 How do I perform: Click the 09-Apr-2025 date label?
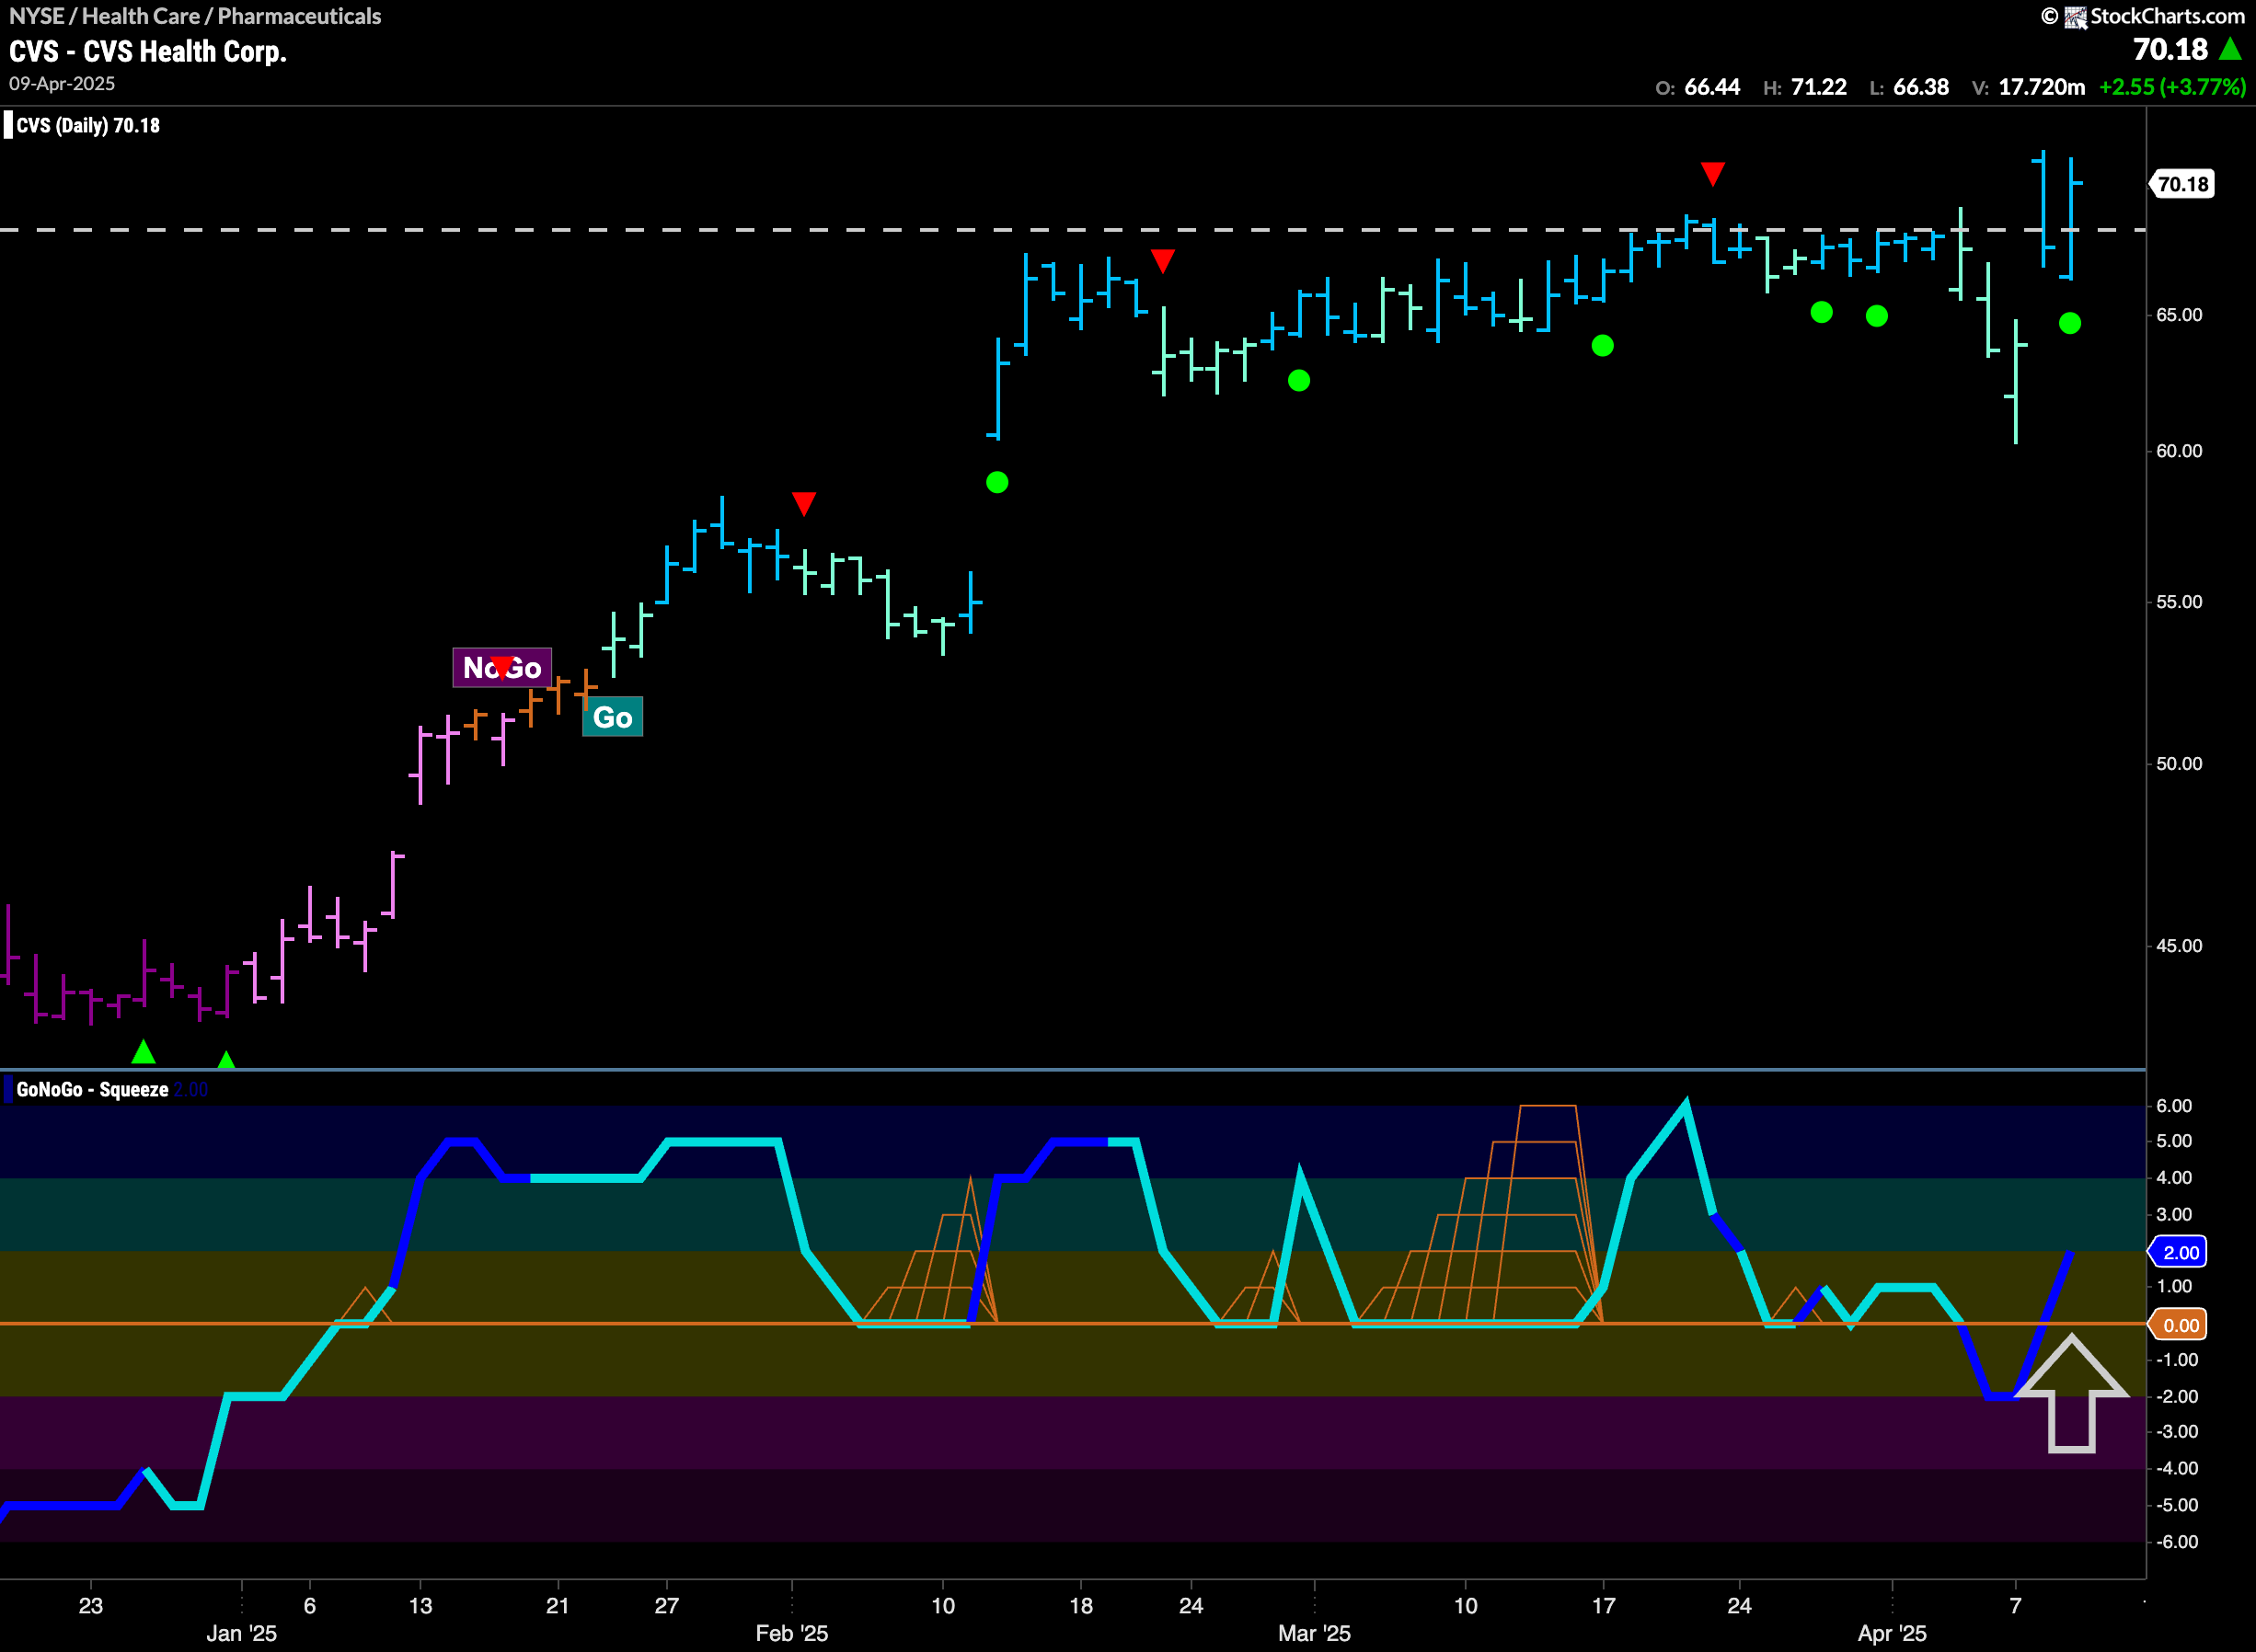[x=62, y=84]
